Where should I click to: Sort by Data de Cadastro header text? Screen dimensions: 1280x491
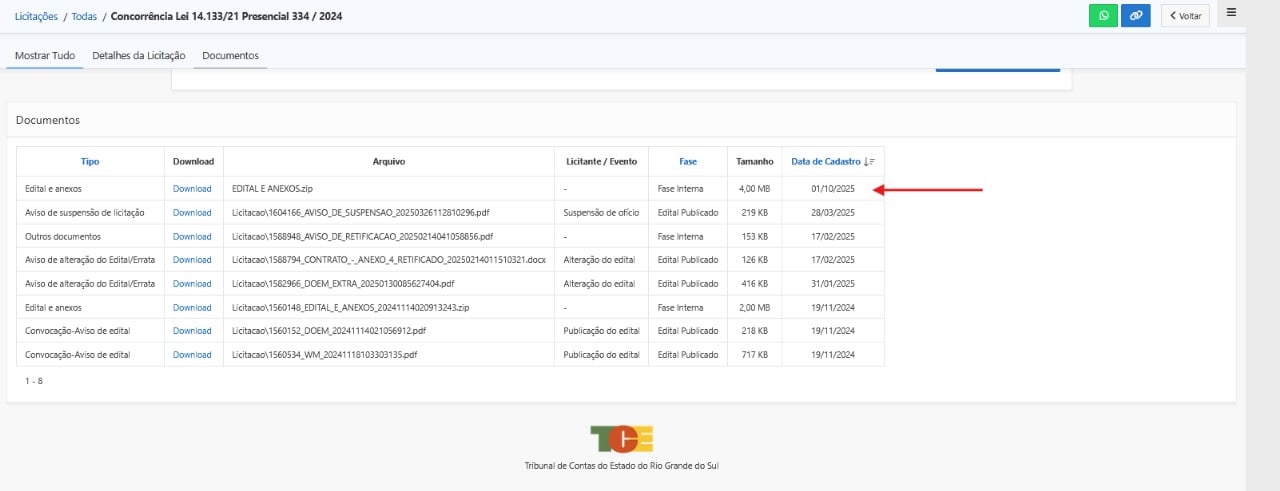825,161
